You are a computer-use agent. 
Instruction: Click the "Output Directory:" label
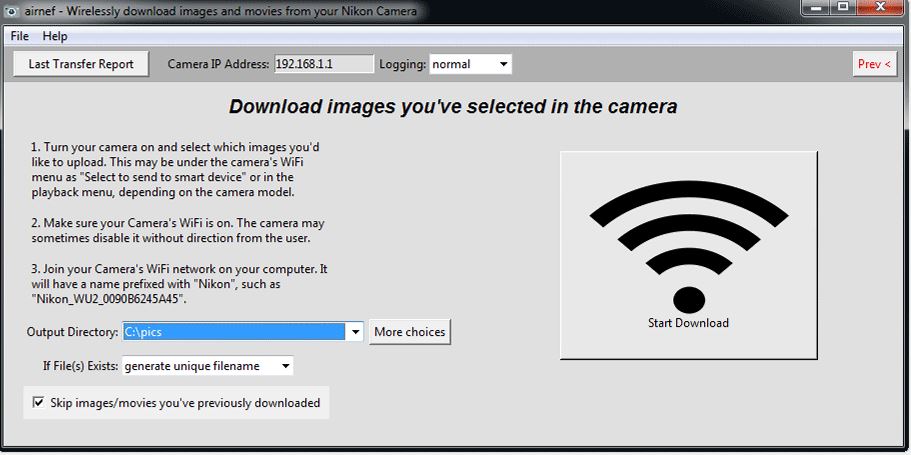coord(73,332)
